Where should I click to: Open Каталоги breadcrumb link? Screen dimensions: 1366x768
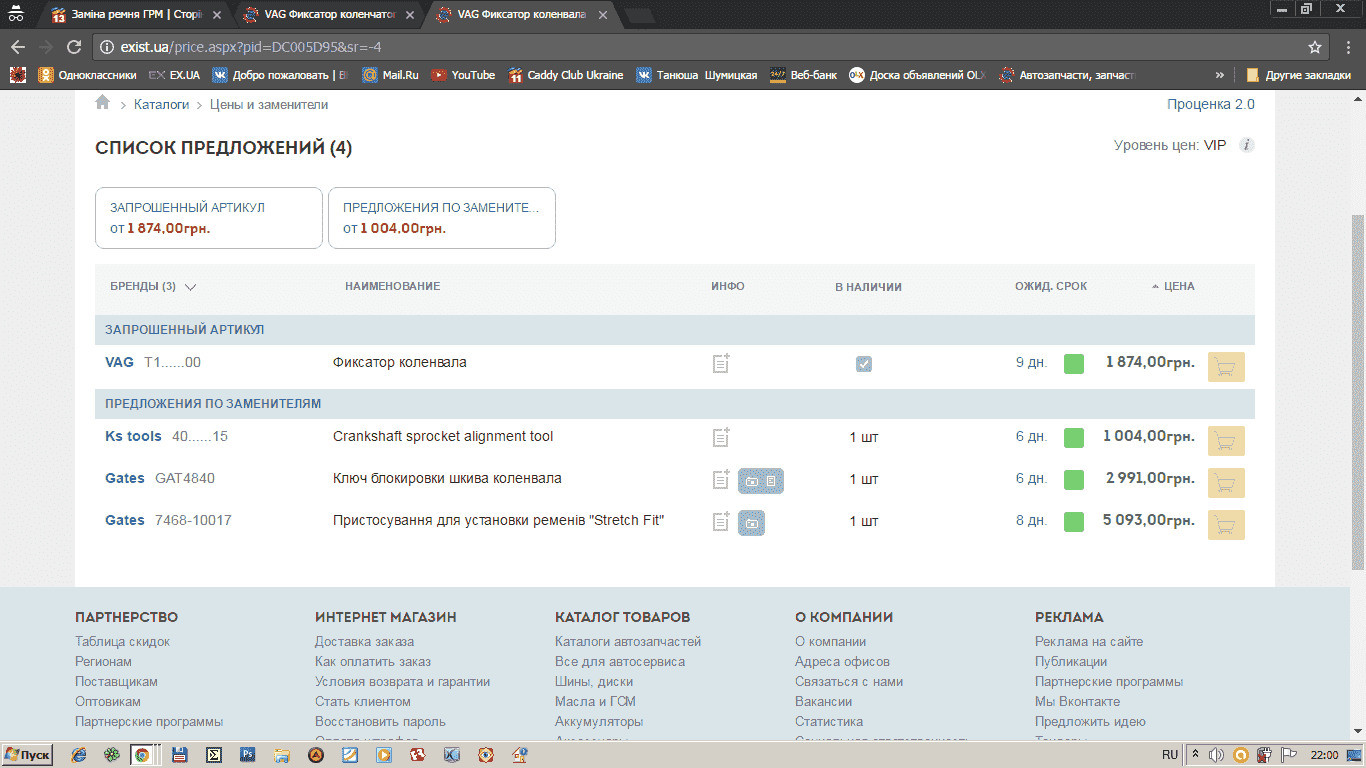click(161, 104)
